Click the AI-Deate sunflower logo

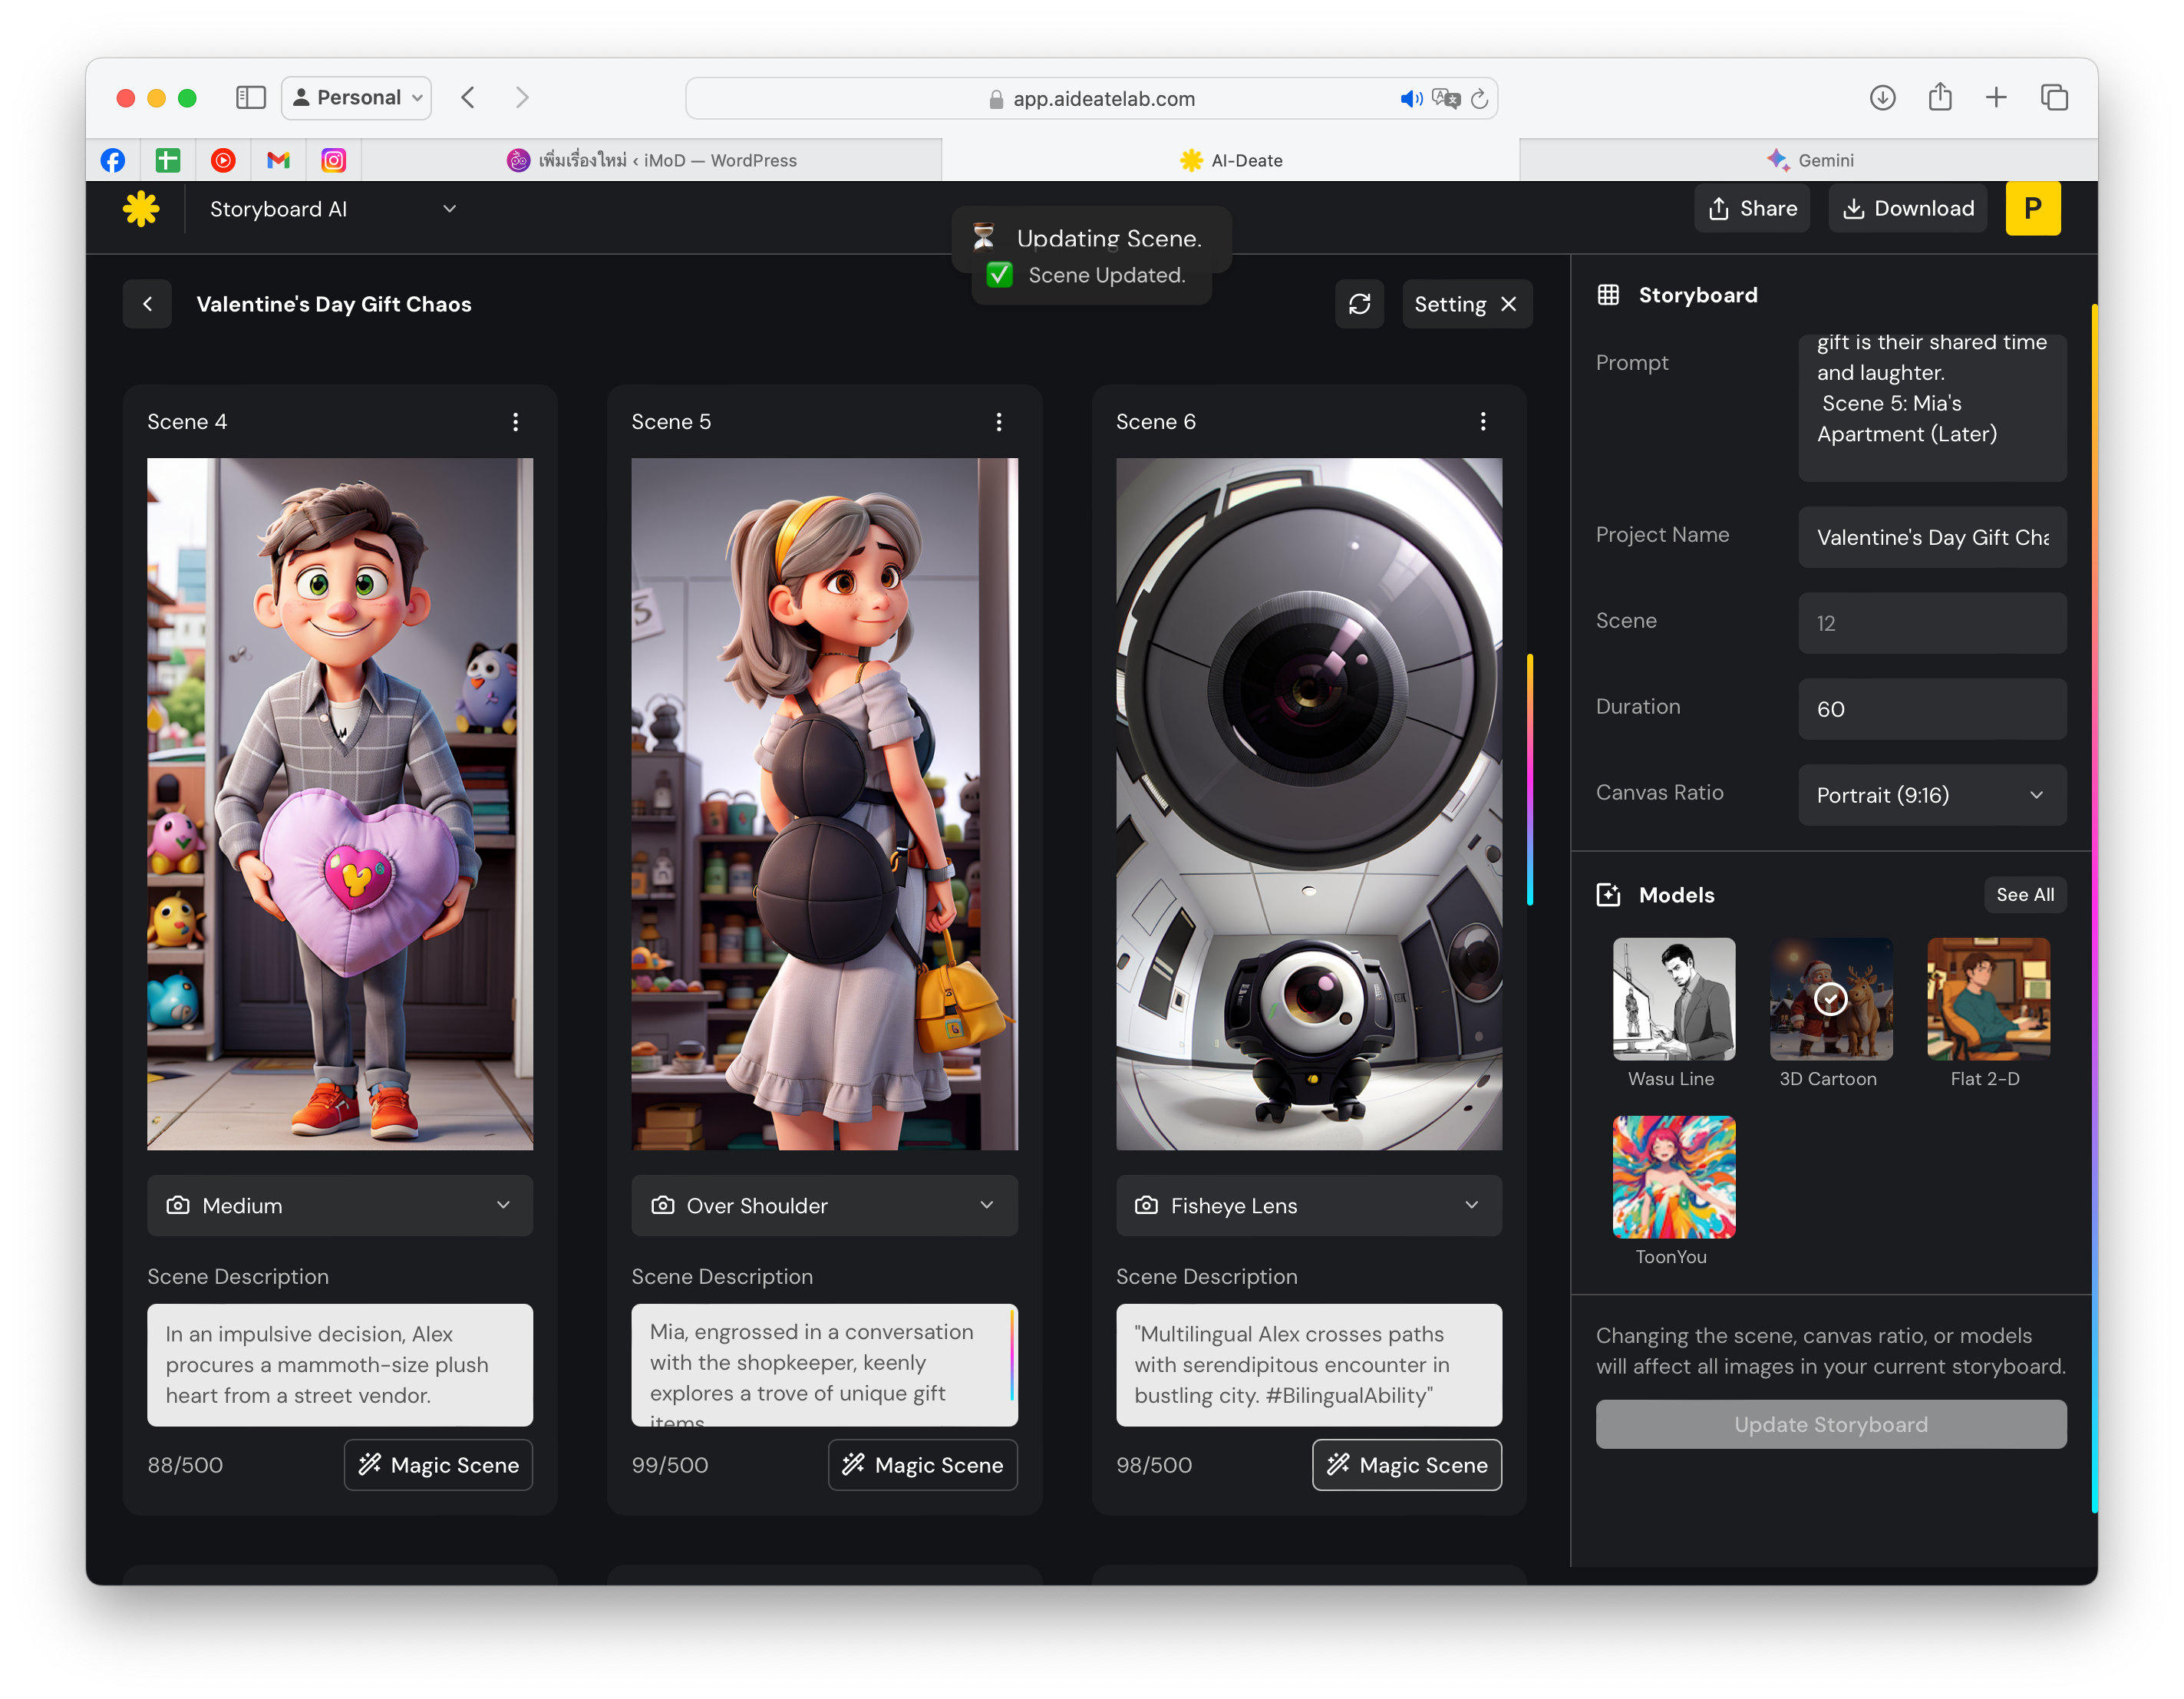(141, 209)
